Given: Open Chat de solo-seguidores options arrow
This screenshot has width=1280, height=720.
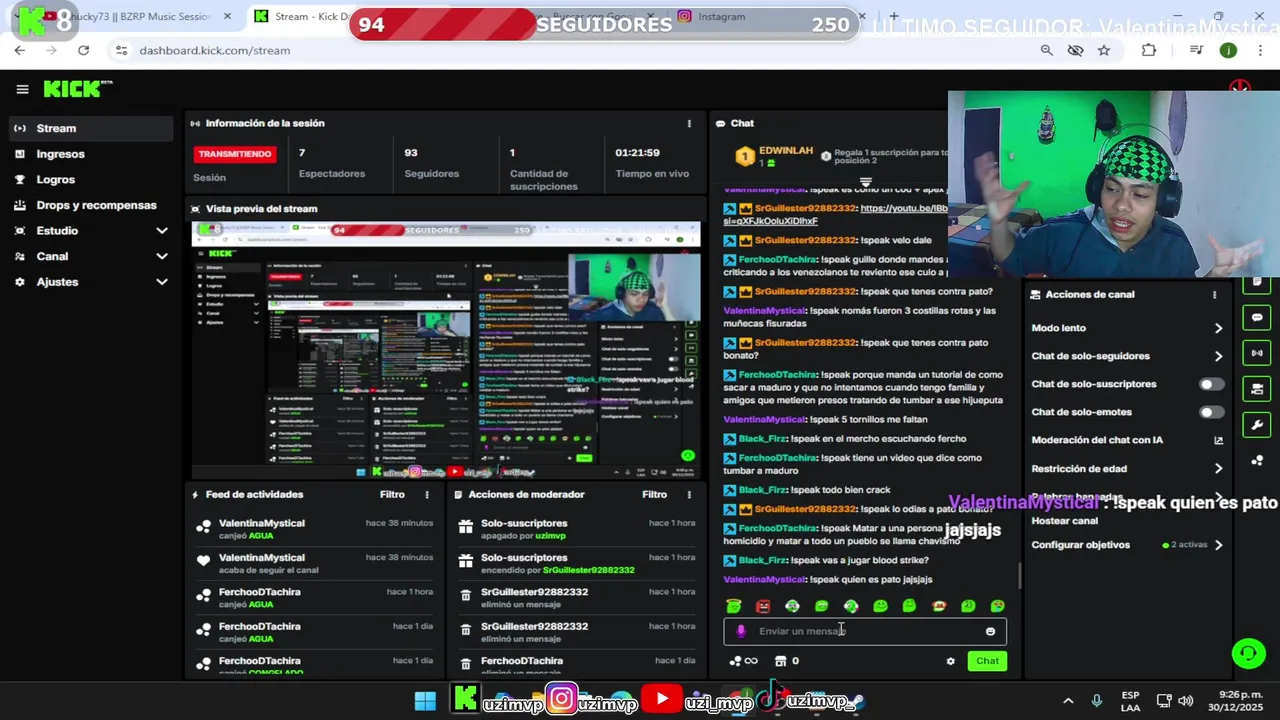Looking at the screenshot, I should tap(1218, 356).
